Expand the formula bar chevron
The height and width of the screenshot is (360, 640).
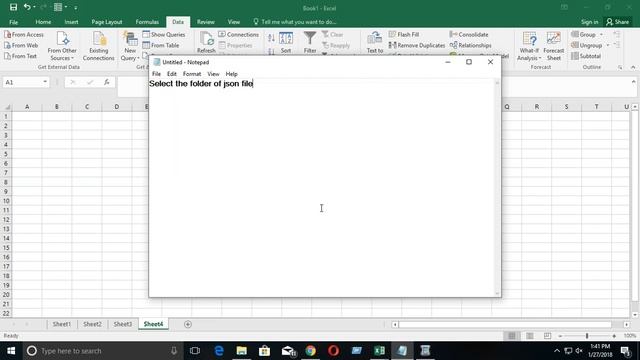point(633,82)
